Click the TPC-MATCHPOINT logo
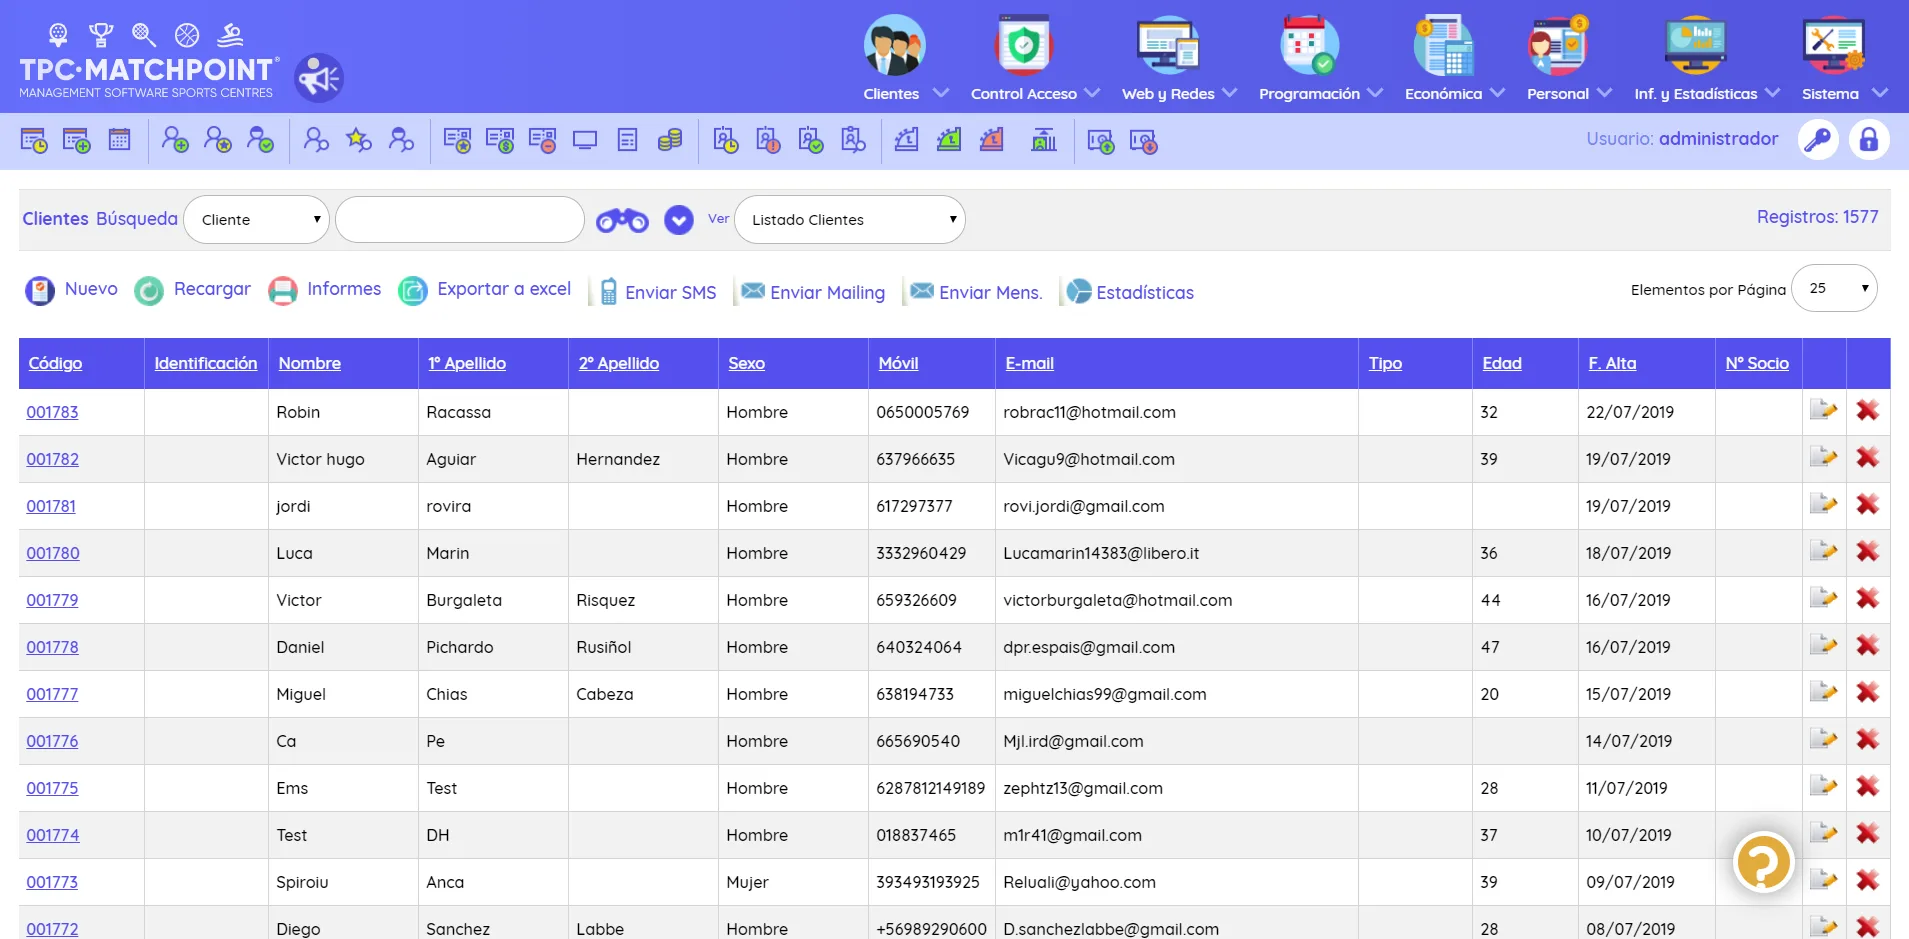Viewport: 1909px width, 939px height. [148, 60]
